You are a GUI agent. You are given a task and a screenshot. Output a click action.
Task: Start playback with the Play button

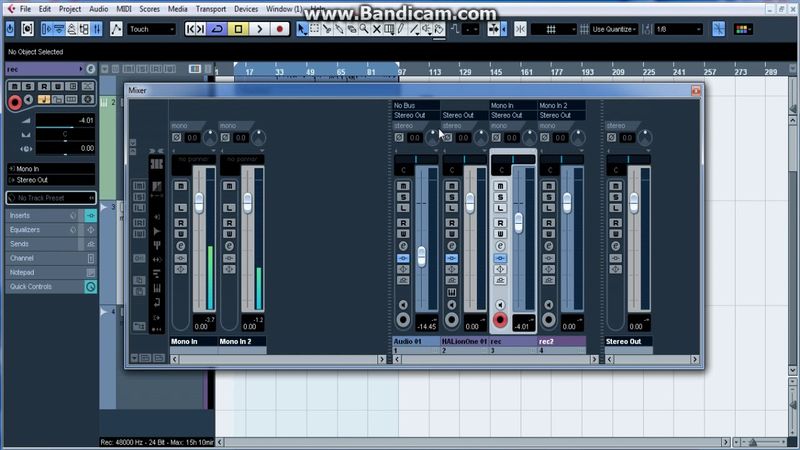tap(259, 29)
